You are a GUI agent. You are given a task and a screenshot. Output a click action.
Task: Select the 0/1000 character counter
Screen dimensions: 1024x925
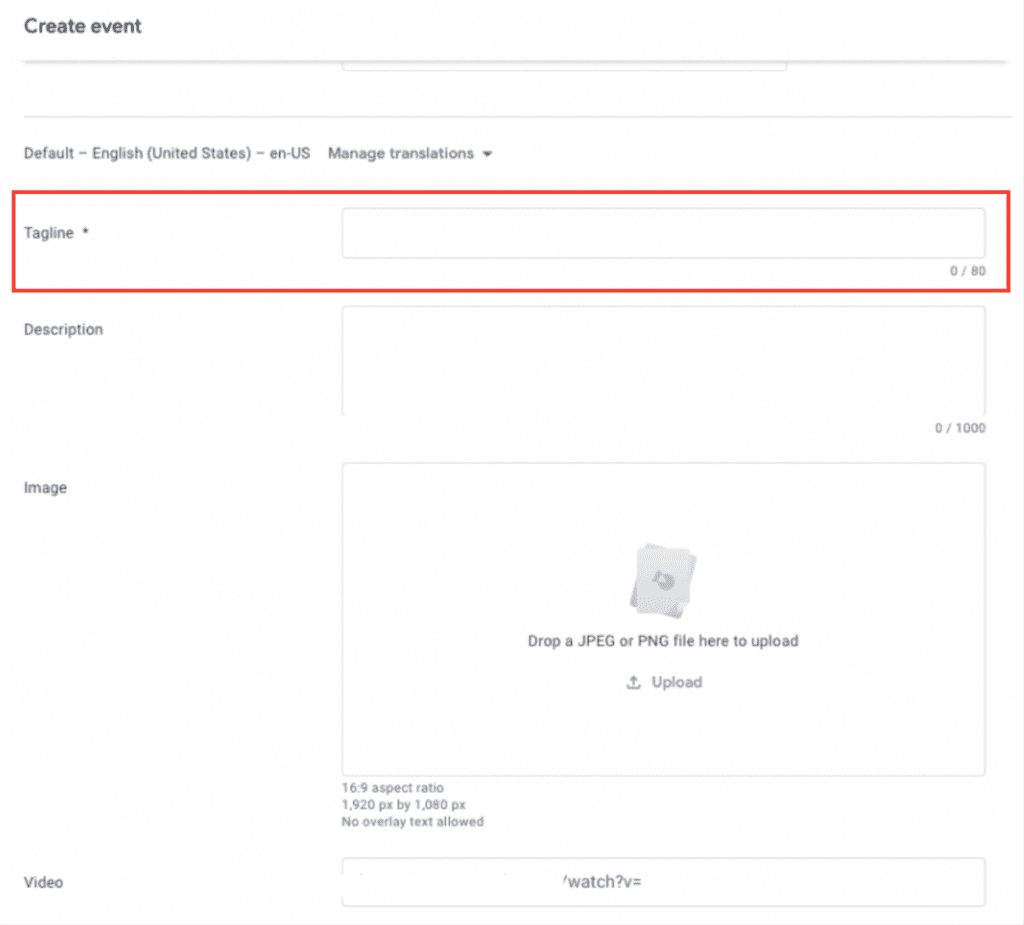[962, 427]
